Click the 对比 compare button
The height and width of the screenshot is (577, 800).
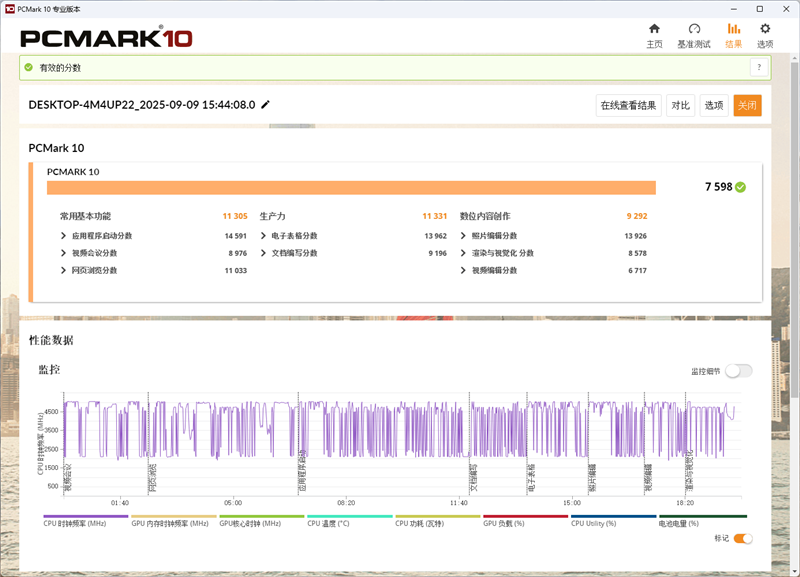click(681, 106)
